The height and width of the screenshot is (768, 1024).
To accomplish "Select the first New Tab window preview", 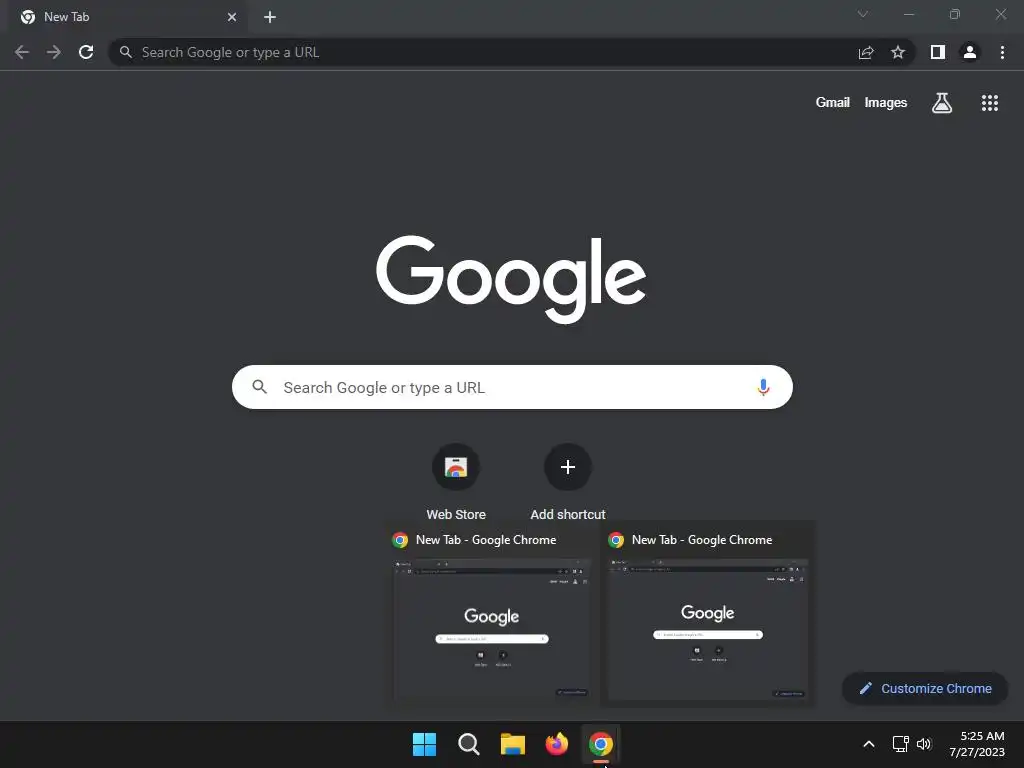I will click(x=492, y=615).
